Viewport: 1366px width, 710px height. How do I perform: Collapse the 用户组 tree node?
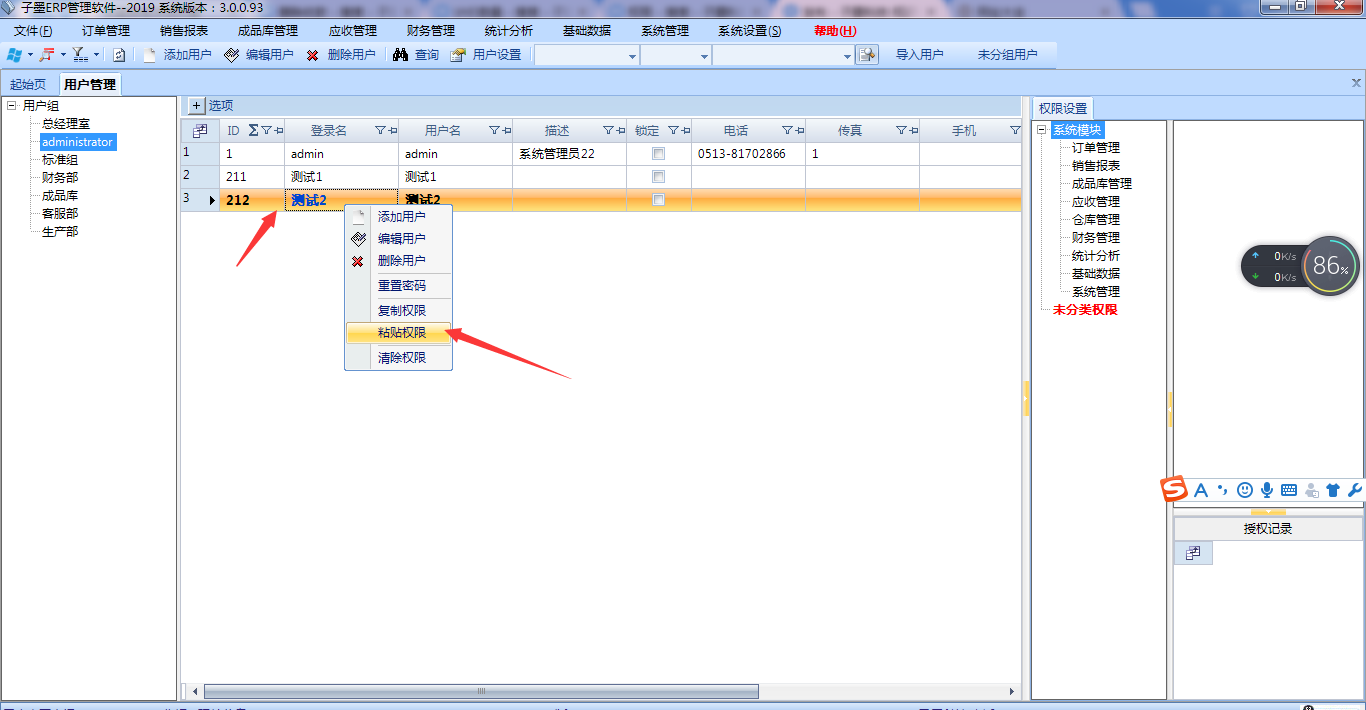click(12, 106)
